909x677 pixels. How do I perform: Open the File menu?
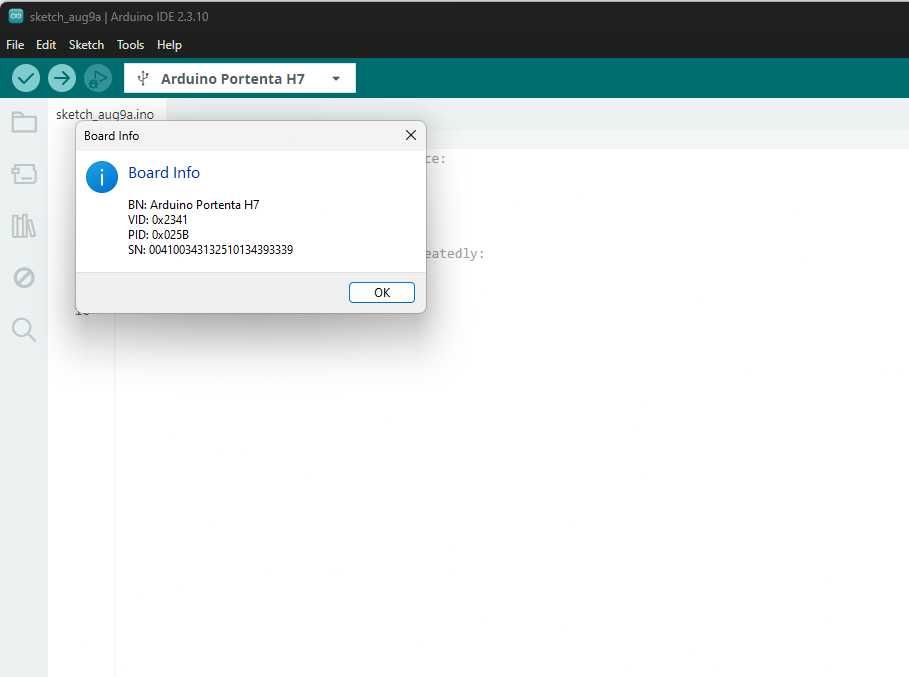(15, 45)
